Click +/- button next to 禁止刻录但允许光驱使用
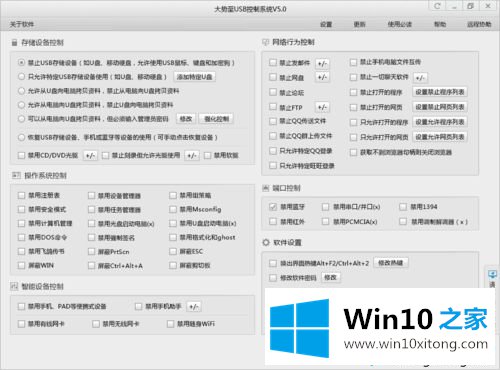 pyautogui.click(x=192, y=156)
